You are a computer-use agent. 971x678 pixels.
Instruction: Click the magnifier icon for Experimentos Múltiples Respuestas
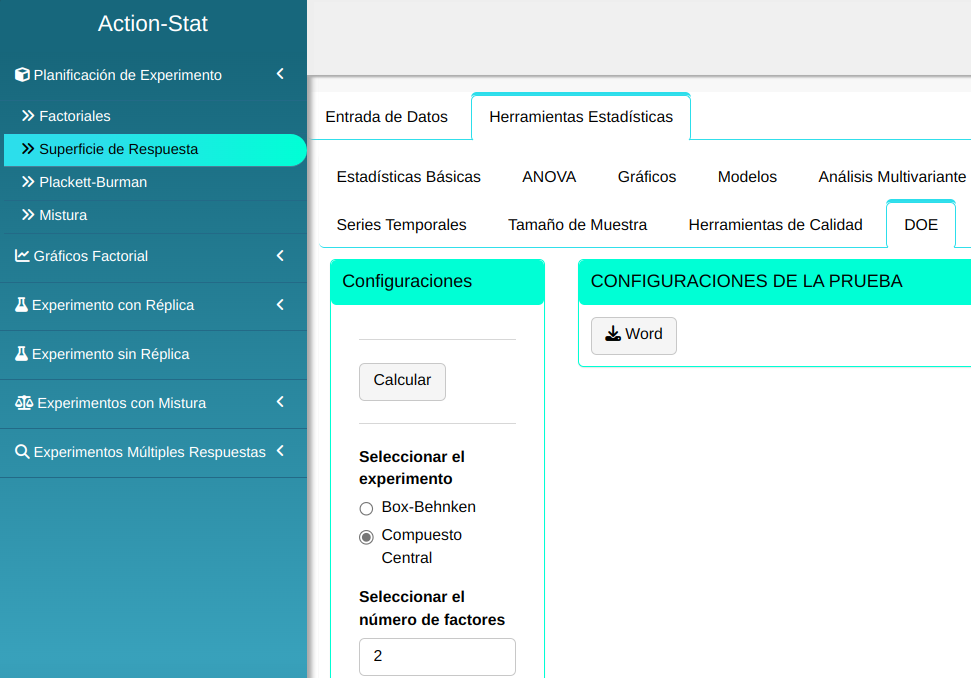coord(22,452)
